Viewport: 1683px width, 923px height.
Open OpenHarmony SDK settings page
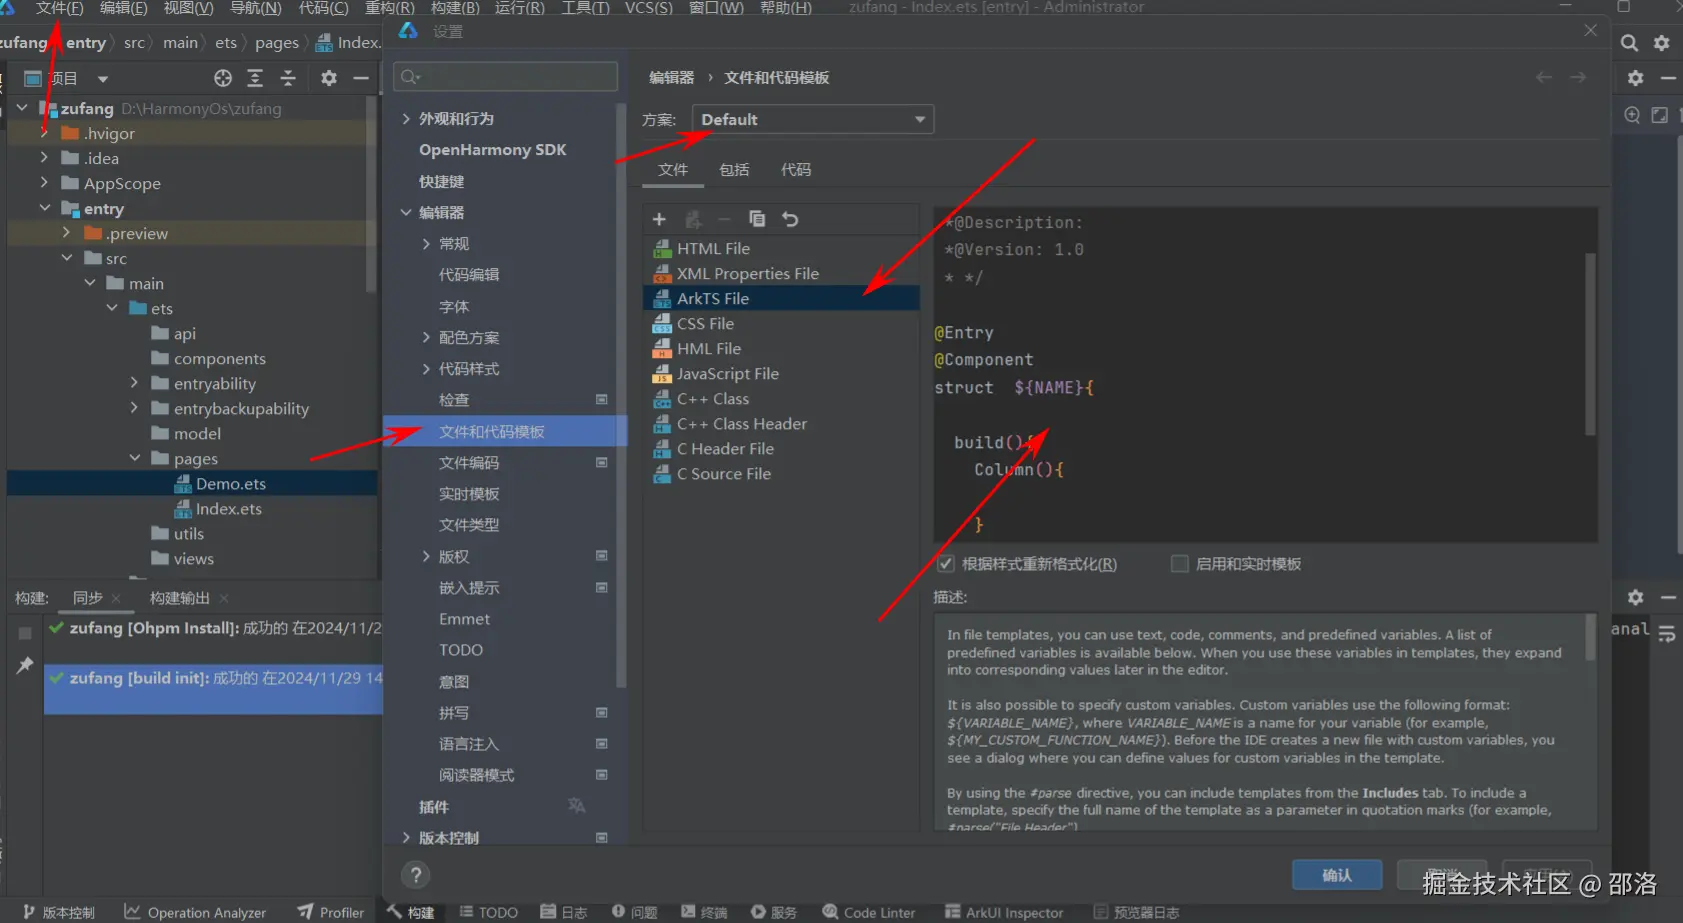coord(492,149)
